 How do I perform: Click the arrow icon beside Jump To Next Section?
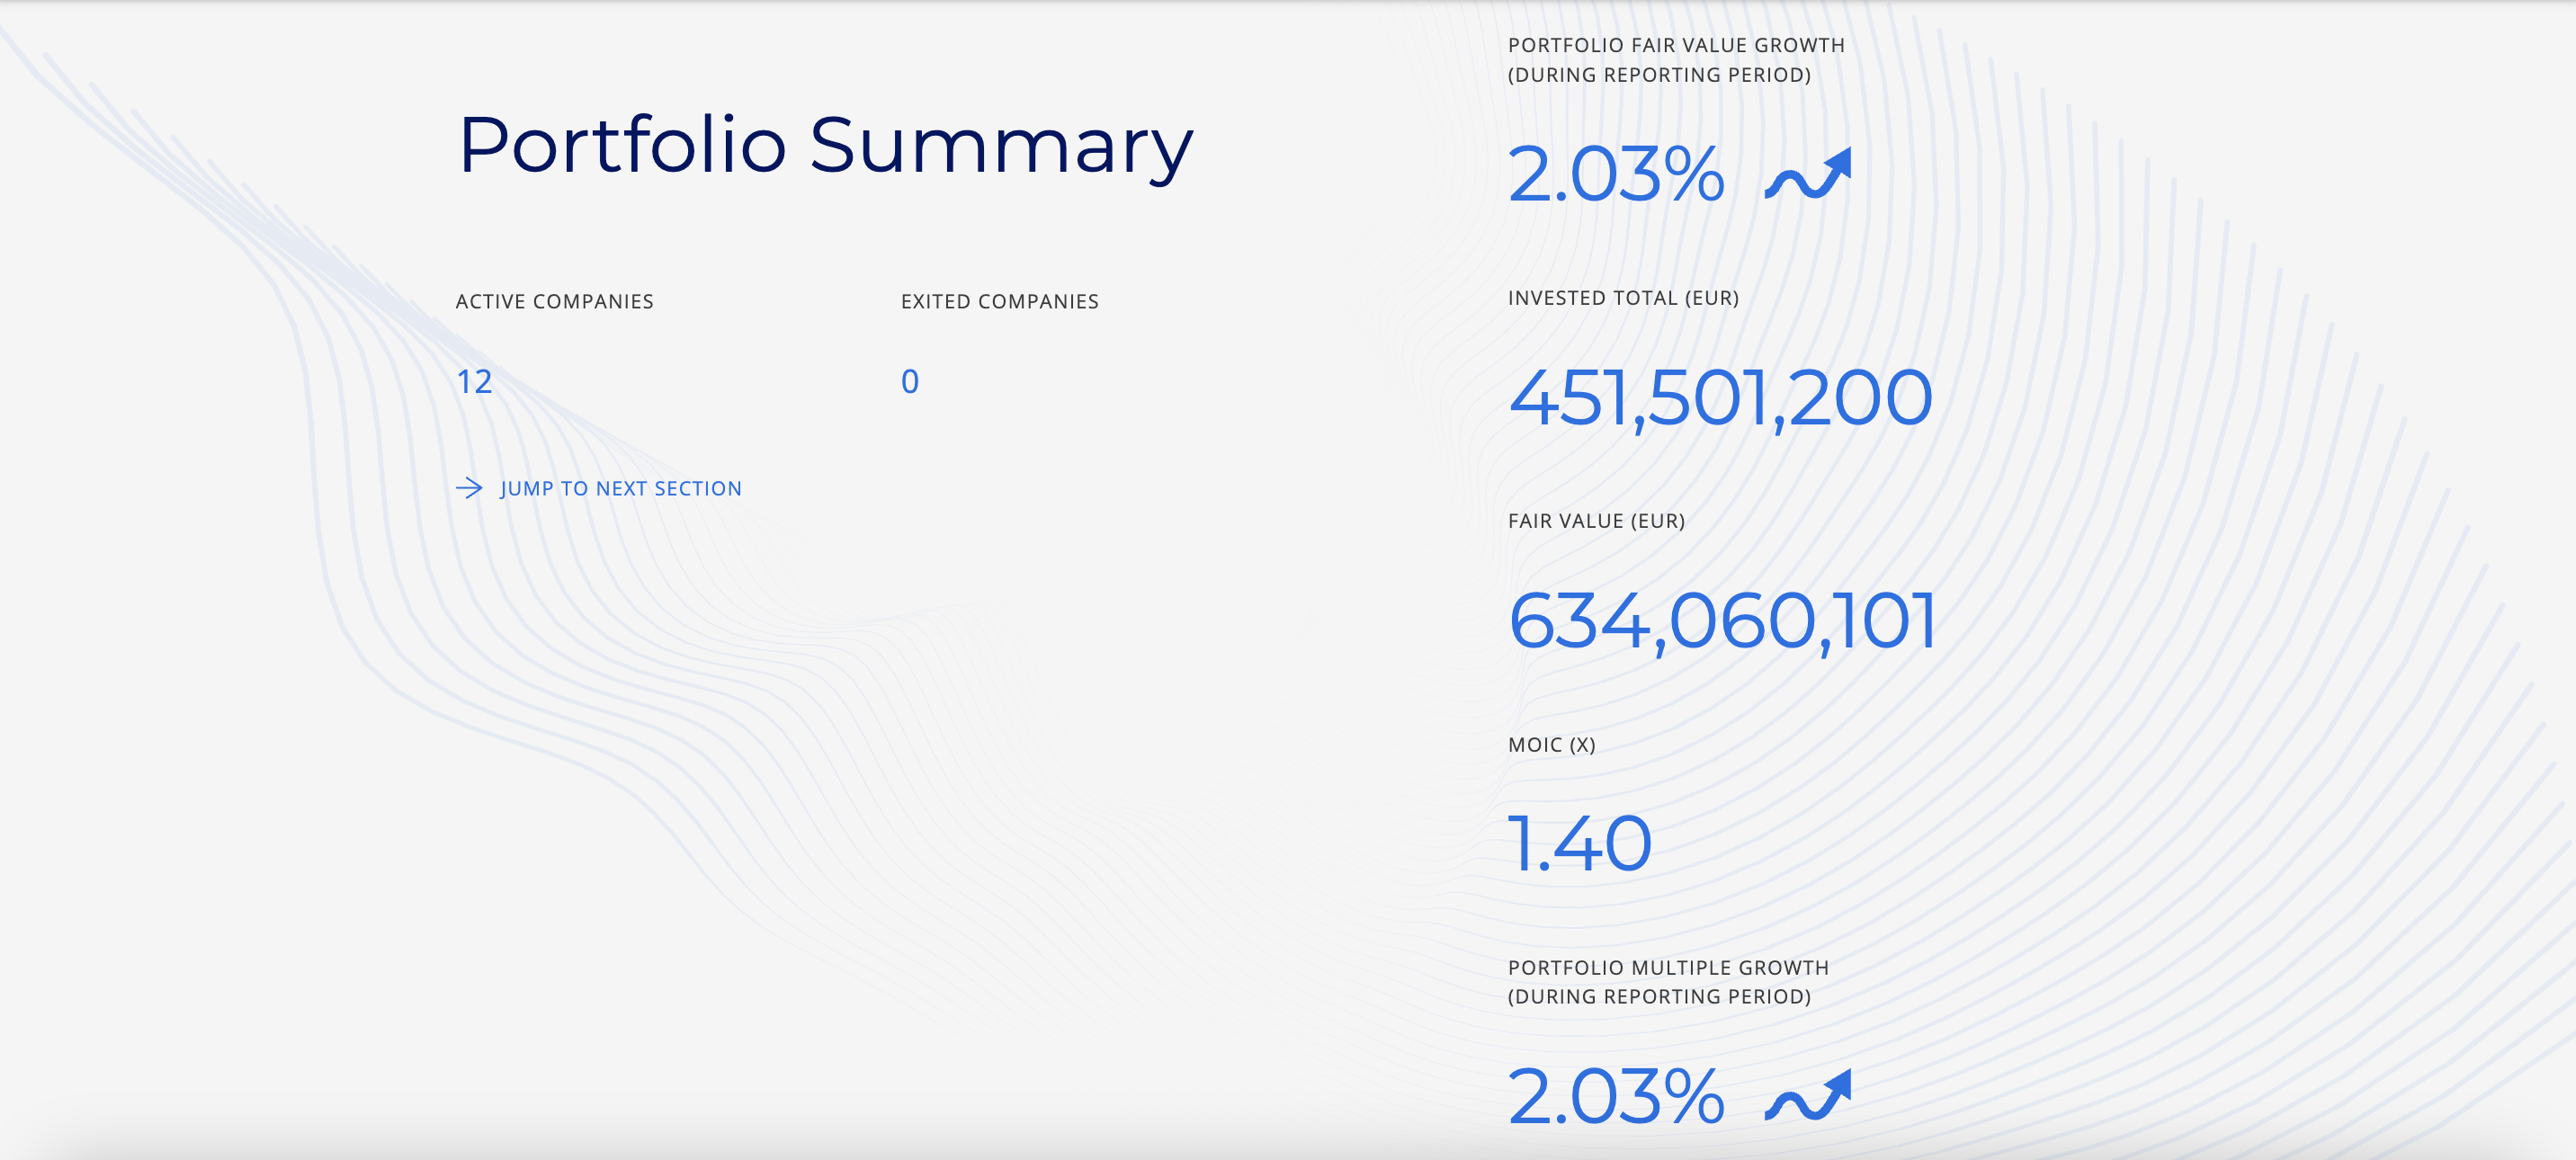point(469,488)
